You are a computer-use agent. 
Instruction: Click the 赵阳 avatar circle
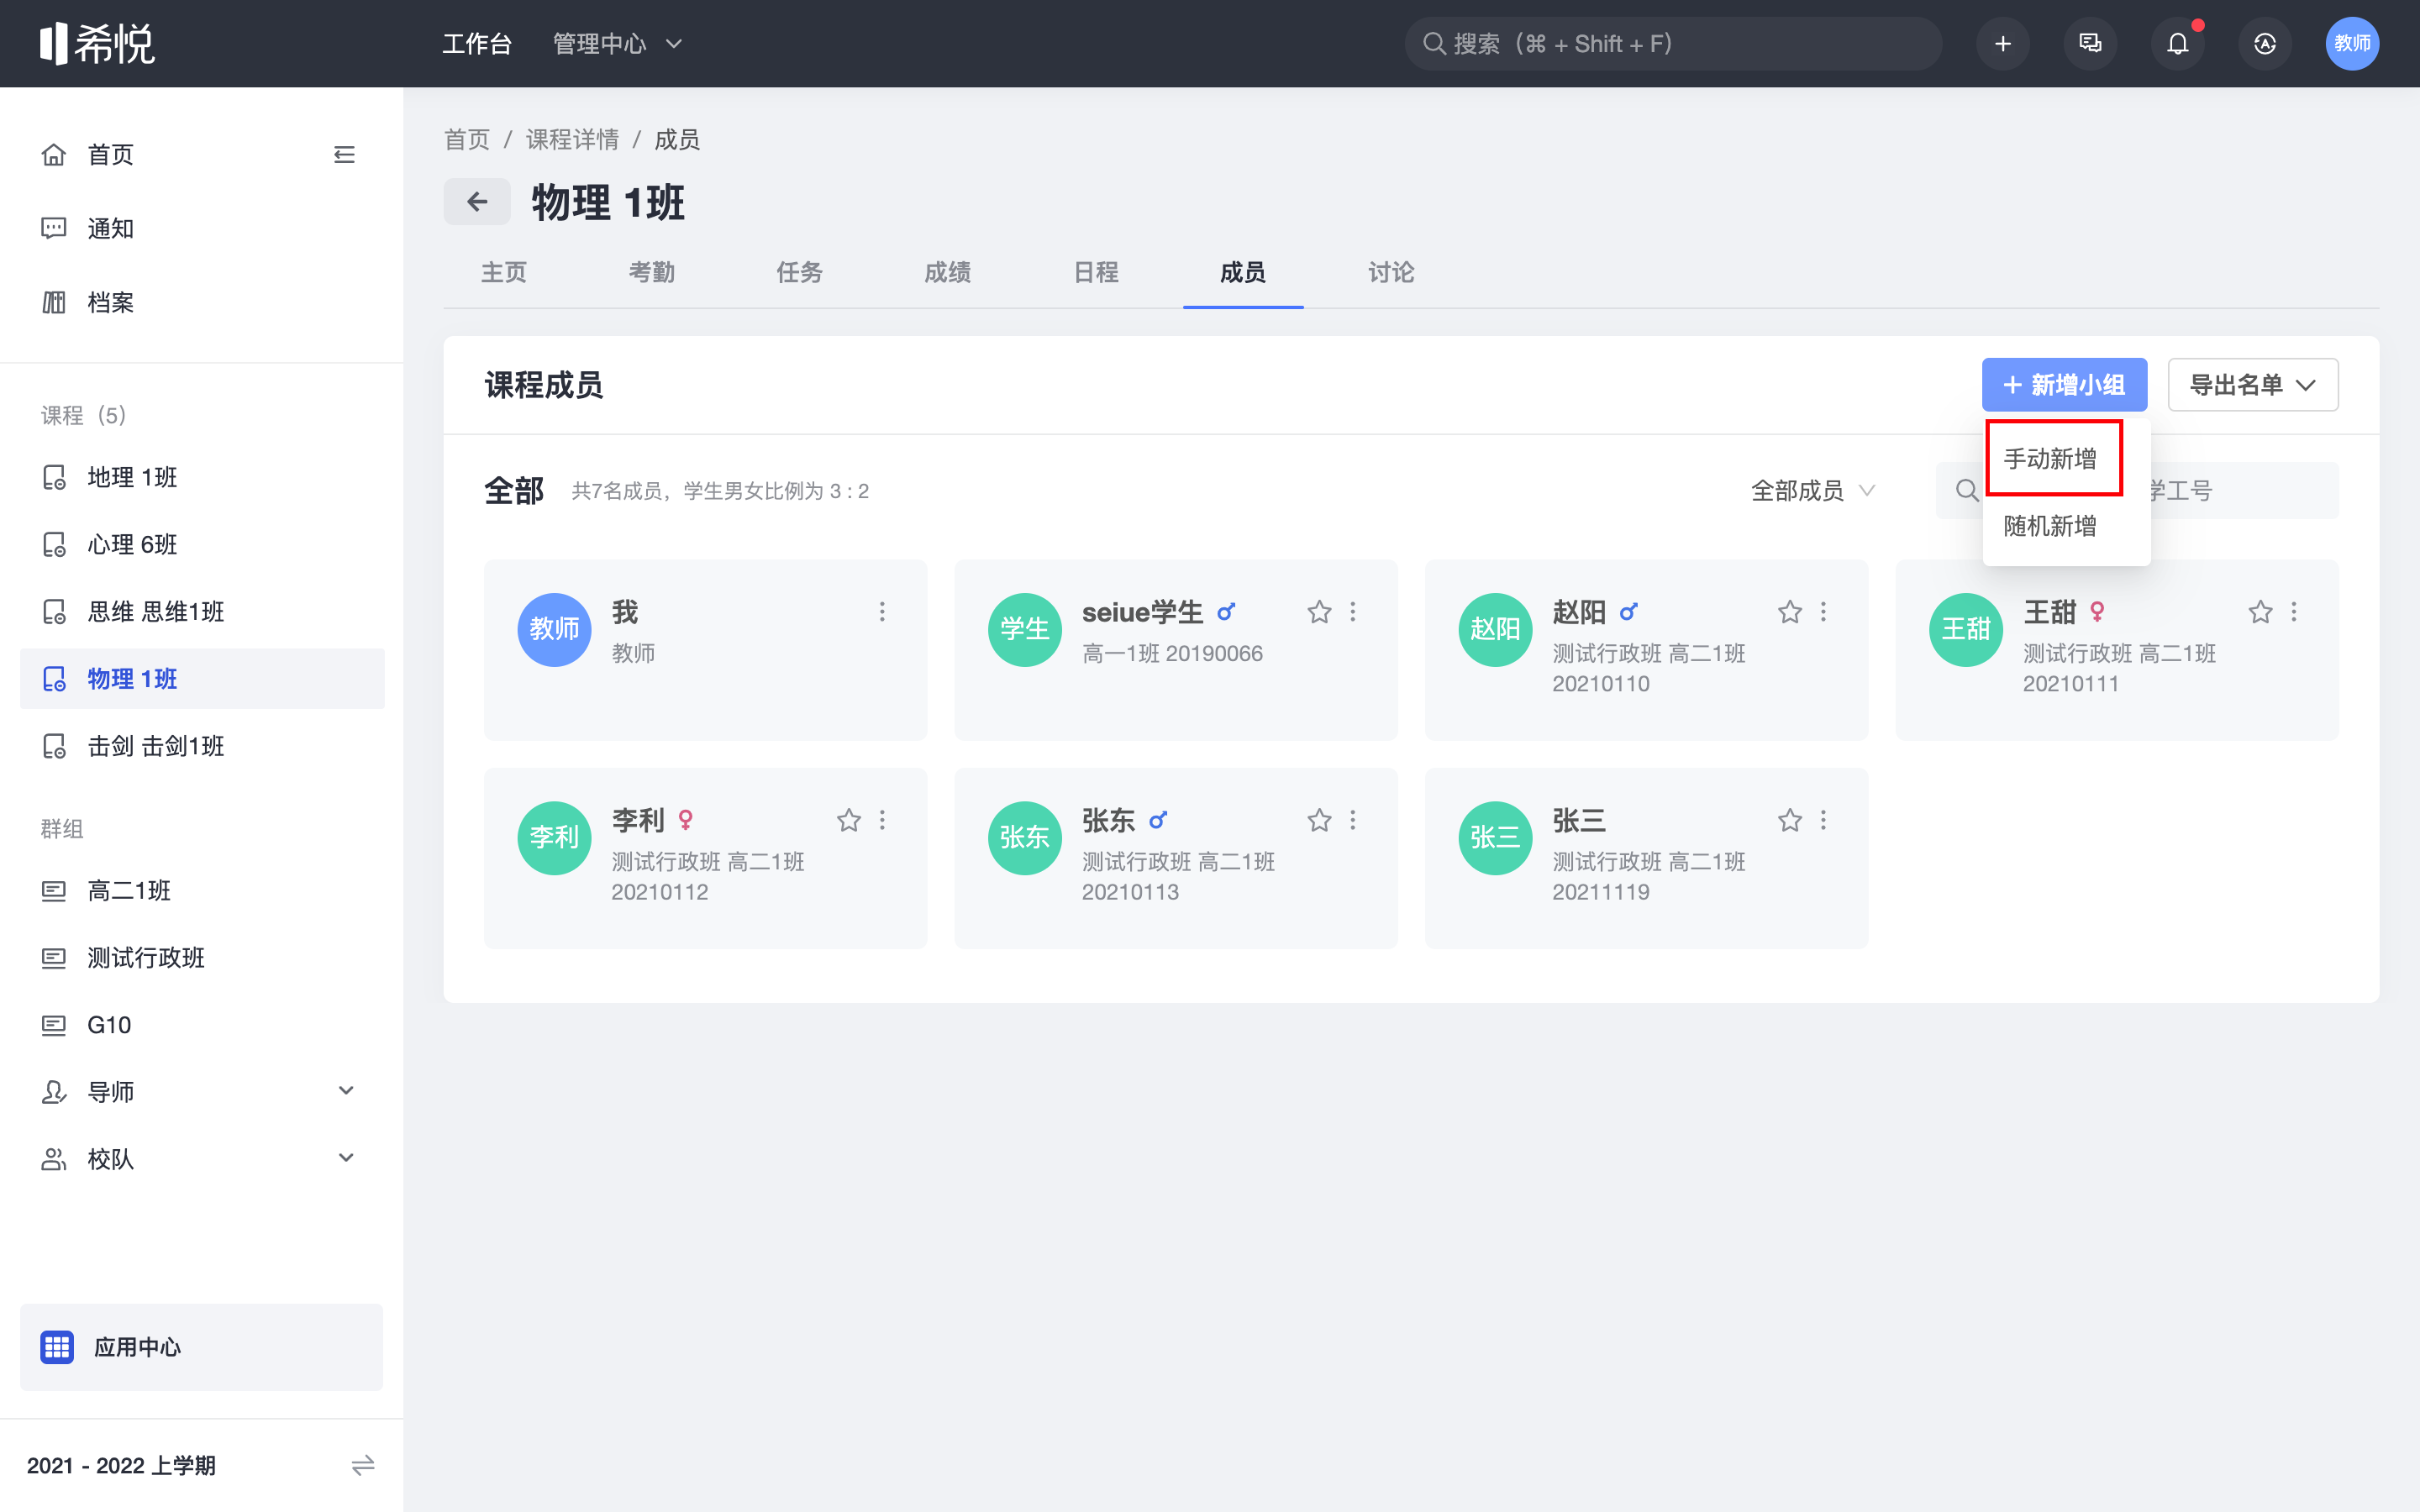(x=1495, y=629)
